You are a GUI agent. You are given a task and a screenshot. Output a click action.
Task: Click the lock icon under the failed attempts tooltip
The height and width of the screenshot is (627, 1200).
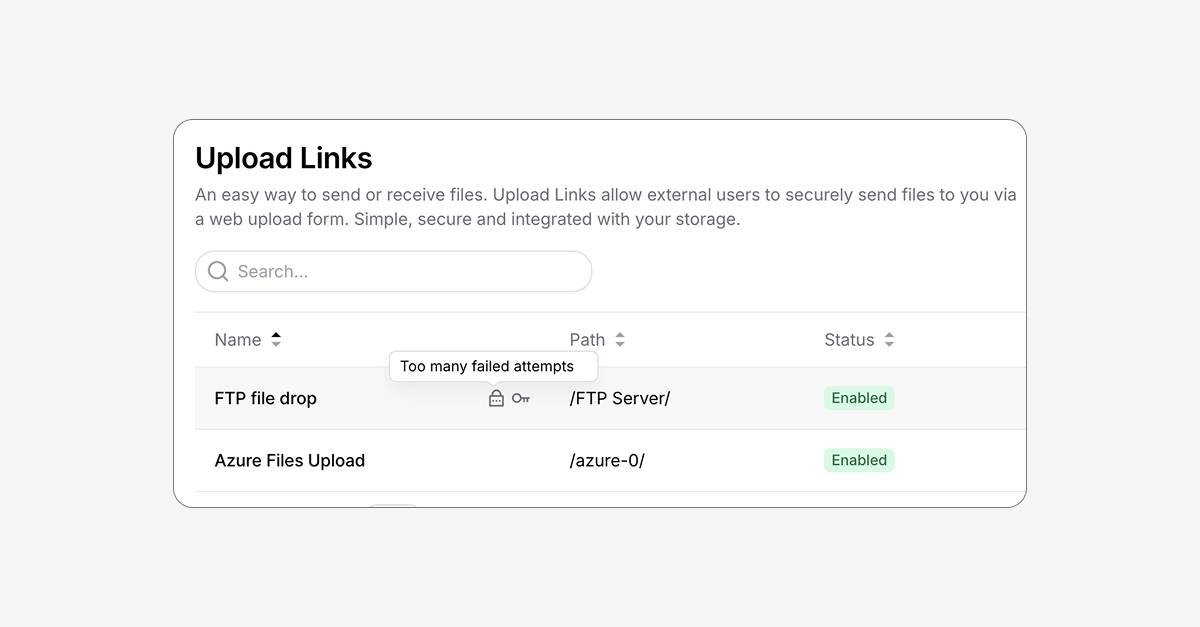point(496,398)
